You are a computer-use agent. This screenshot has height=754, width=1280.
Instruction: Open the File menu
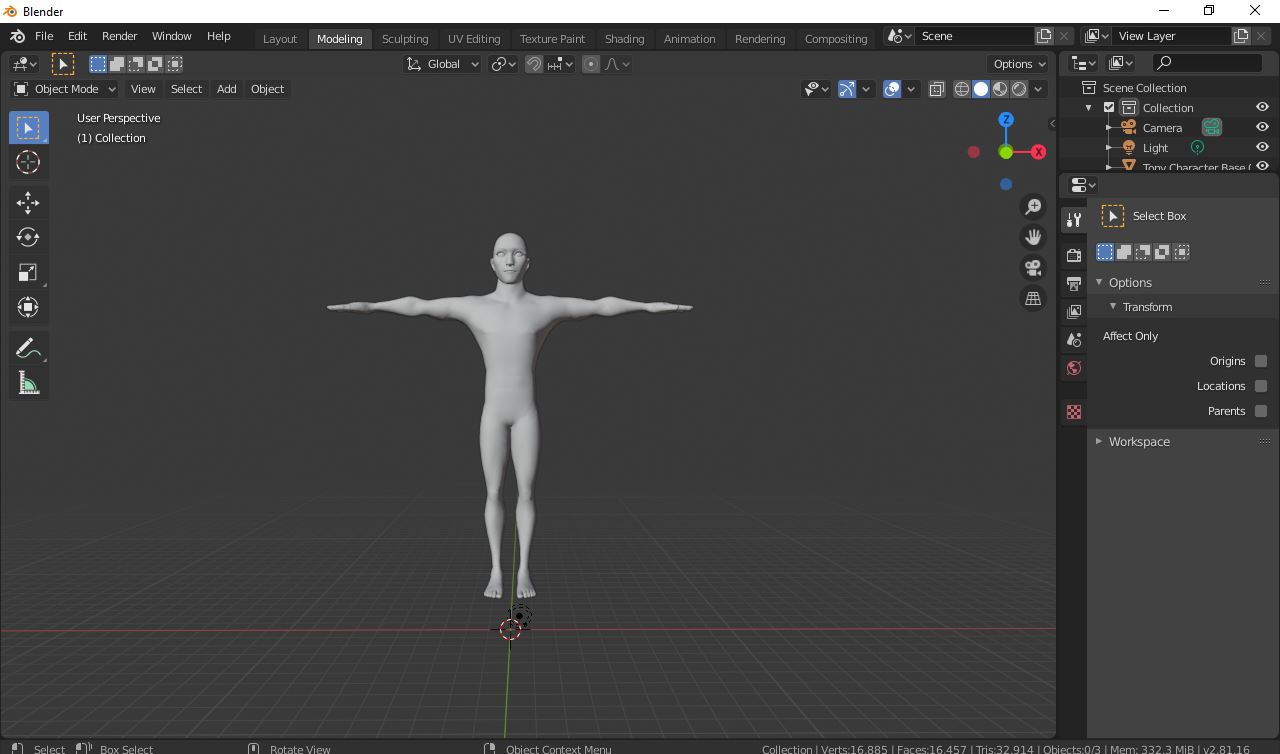[x=44, y=36]
